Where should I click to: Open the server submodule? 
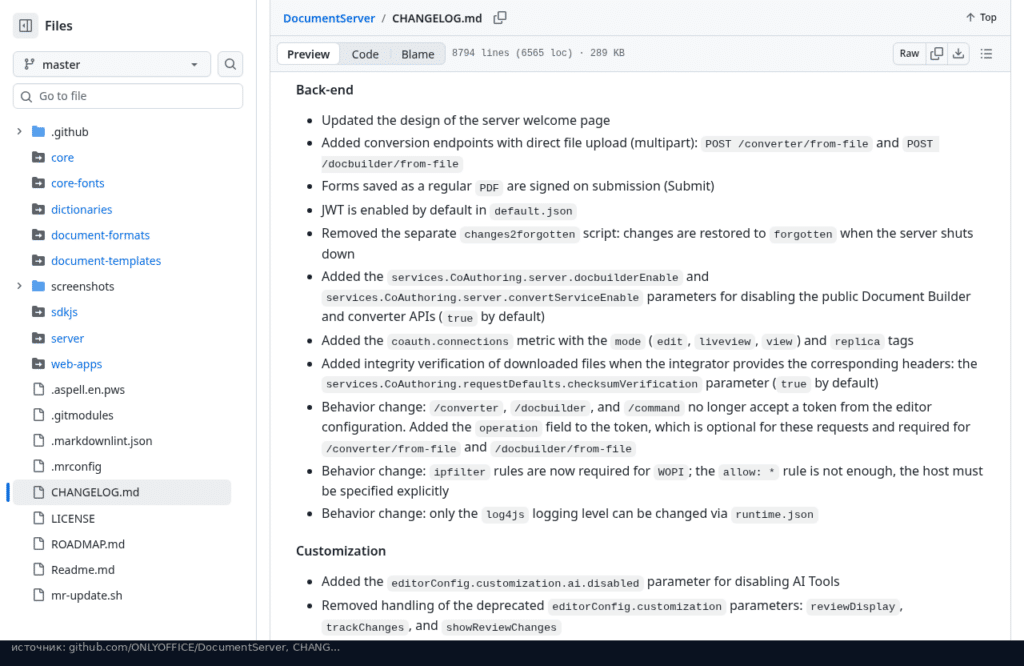(67, 338)
